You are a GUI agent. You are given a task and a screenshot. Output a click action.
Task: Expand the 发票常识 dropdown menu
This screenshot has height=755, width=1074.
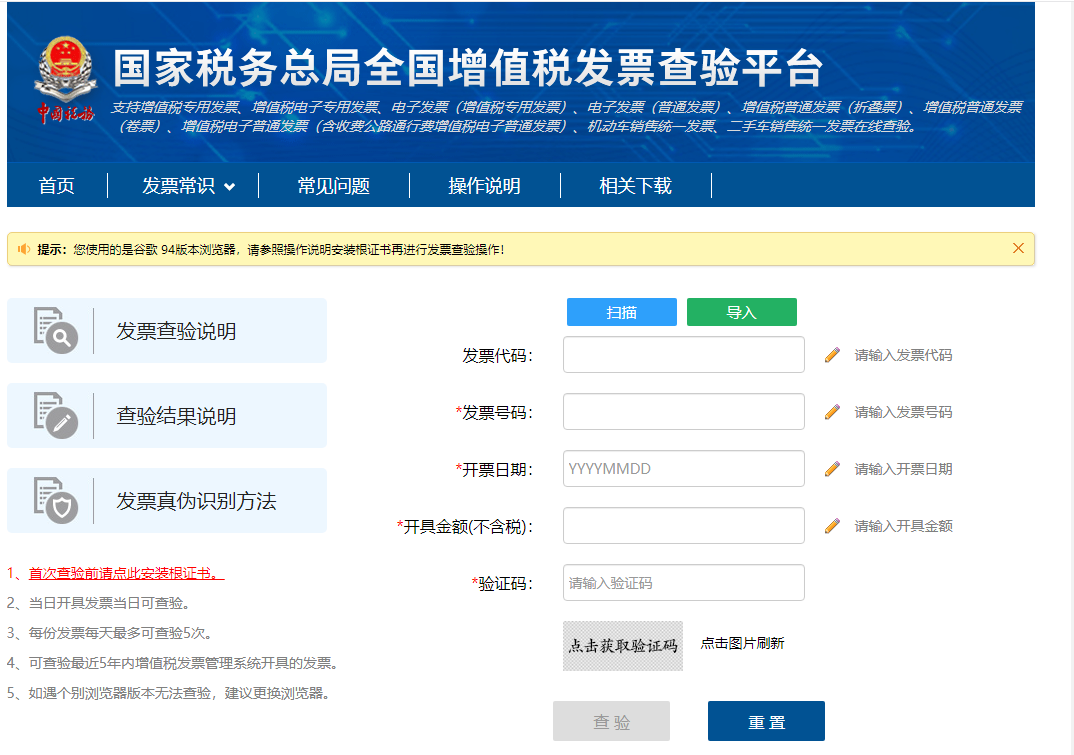point(188,186)
